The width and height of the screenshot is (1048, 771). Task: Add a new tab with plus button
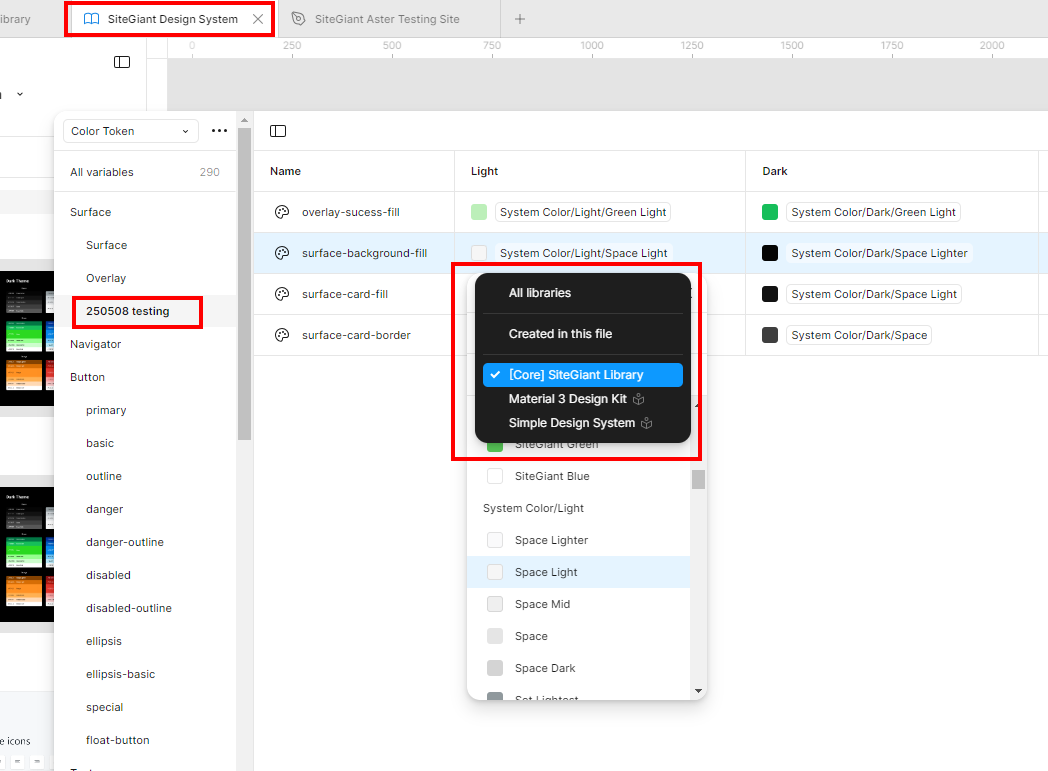[520, 19]
